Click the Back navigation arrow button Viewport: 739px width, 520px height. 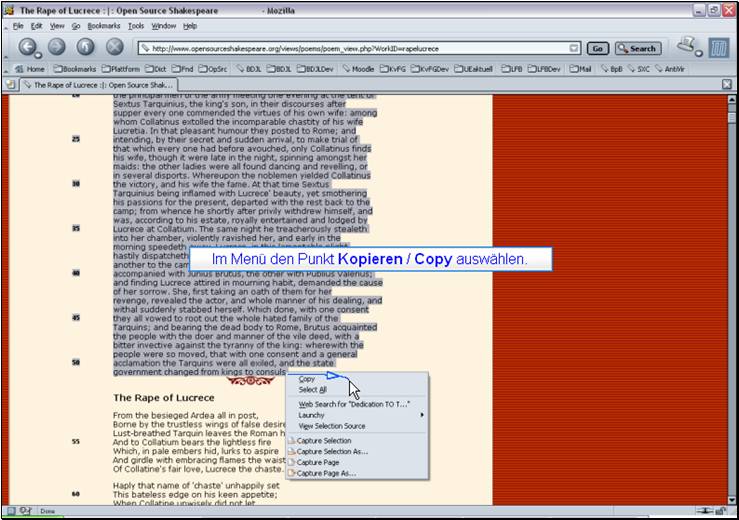[28, 47]
